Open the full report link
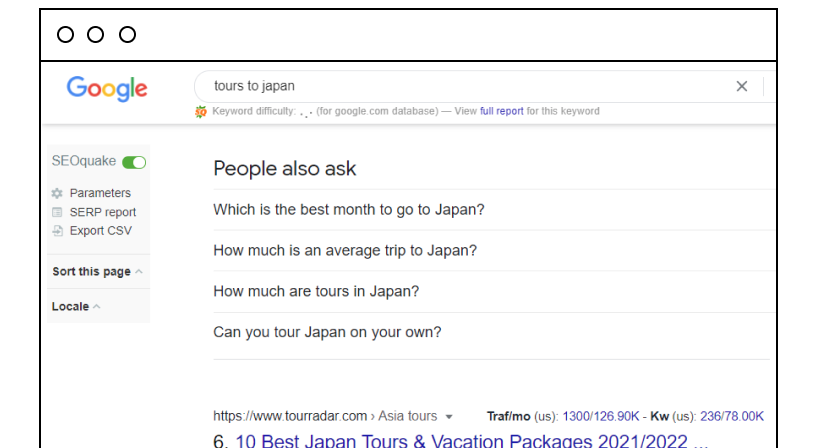818x448 pixels. point(501,111)
